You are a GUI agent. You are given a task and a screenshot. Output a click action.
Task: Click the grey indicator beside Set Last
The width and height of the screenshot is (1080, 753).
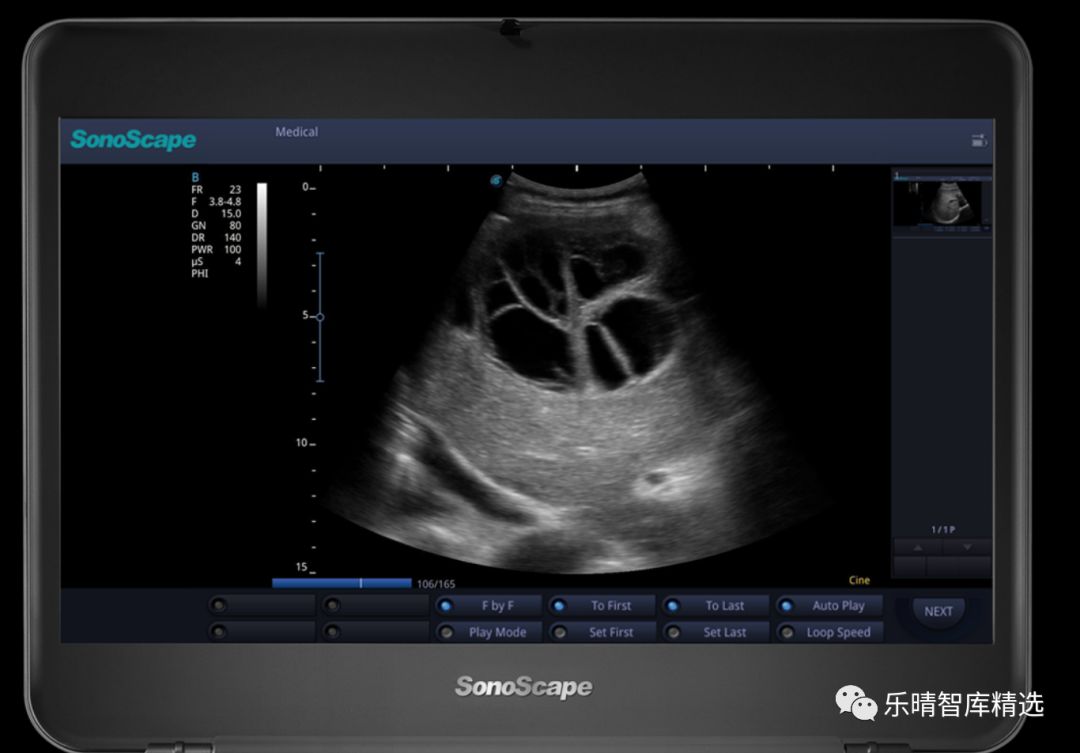pyautogui.click(x=674, y=632)
